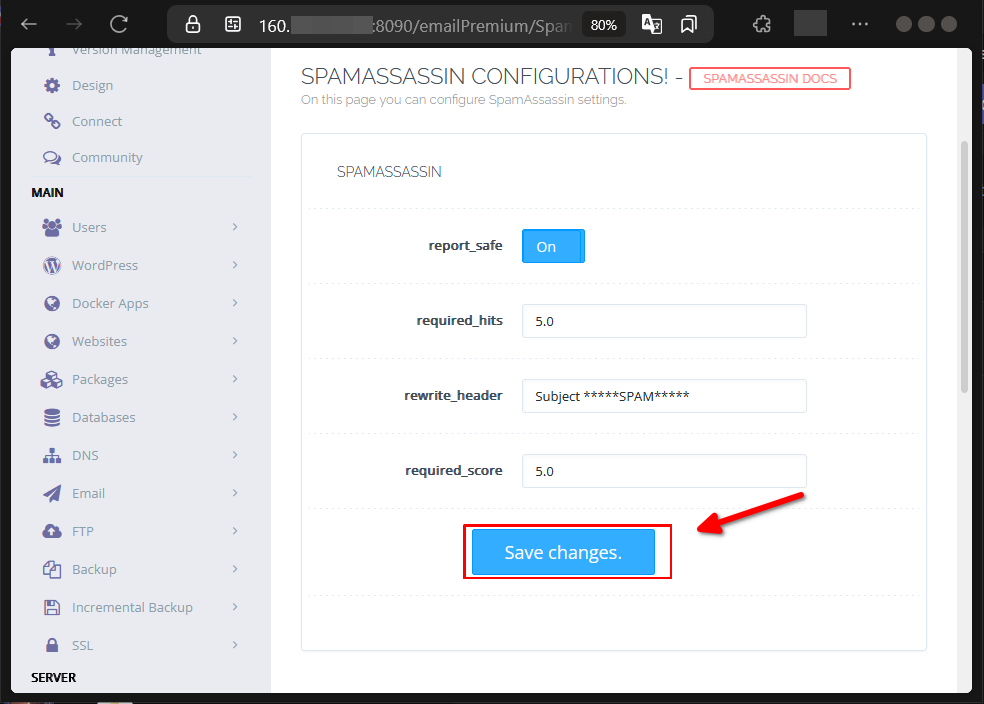Screen dimensions: 984x704
Task: Click the rewrite_header input field
Action: (664, 396)
